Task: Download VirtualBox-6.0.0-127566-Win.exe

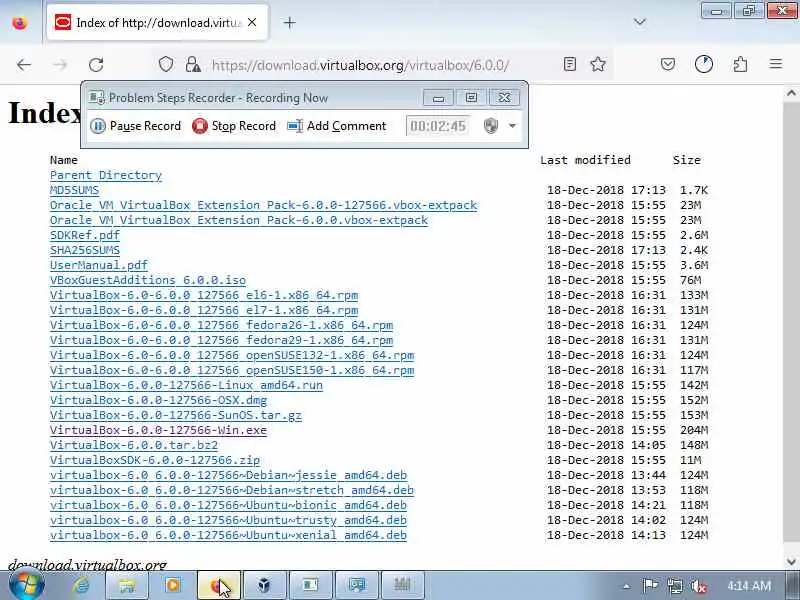Action: click(x=158, y=430)
